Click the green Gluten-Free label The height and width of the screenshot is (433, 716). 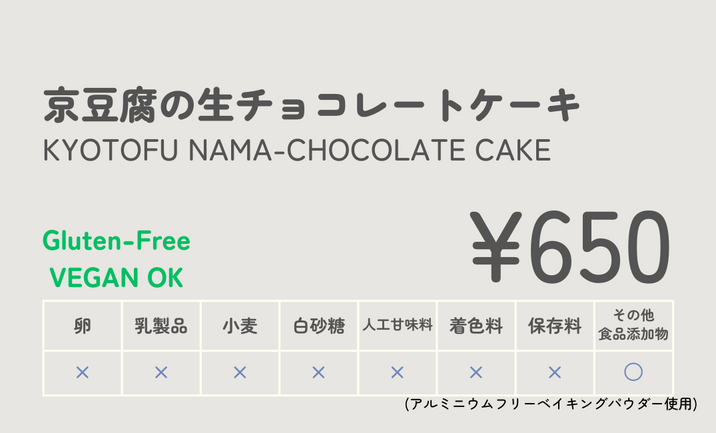point(116,241)
